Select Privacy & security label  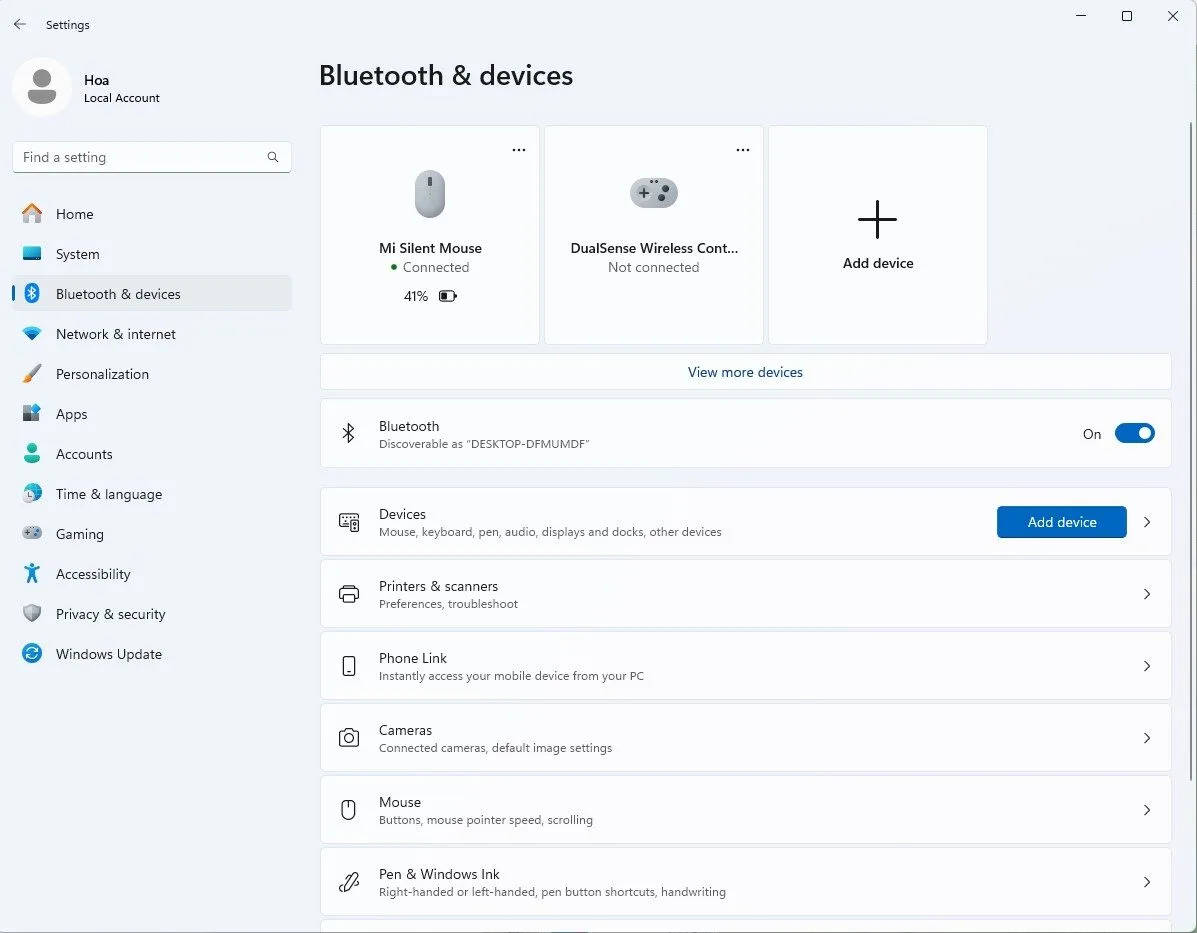pyautogui.click(x=111, y=614)
